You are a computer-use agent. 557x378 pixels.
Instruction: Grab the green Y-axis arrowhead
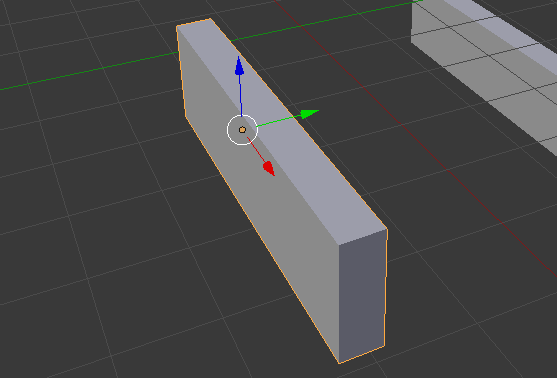(310, 114)
